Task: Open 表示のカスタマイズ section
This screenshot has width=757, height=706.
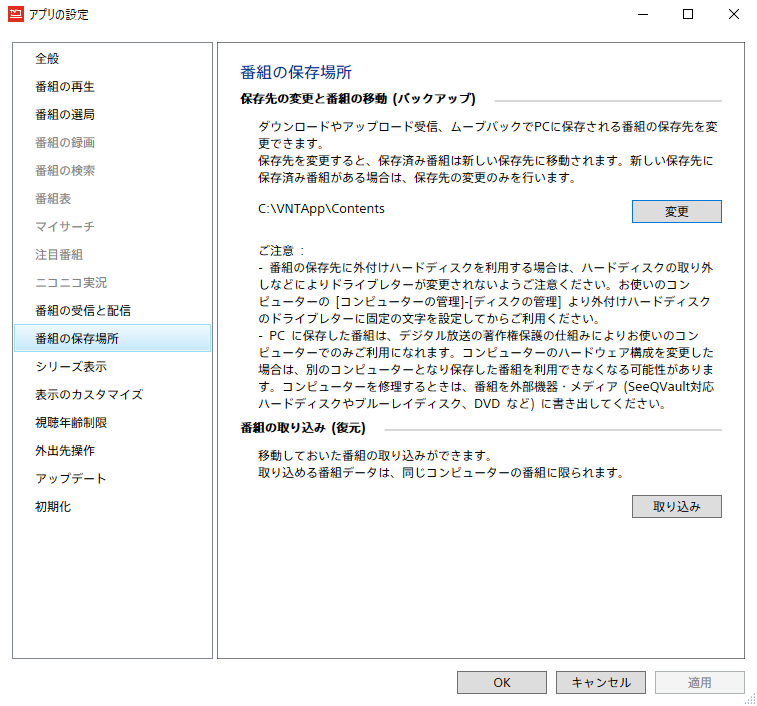Action: [89, 395]
